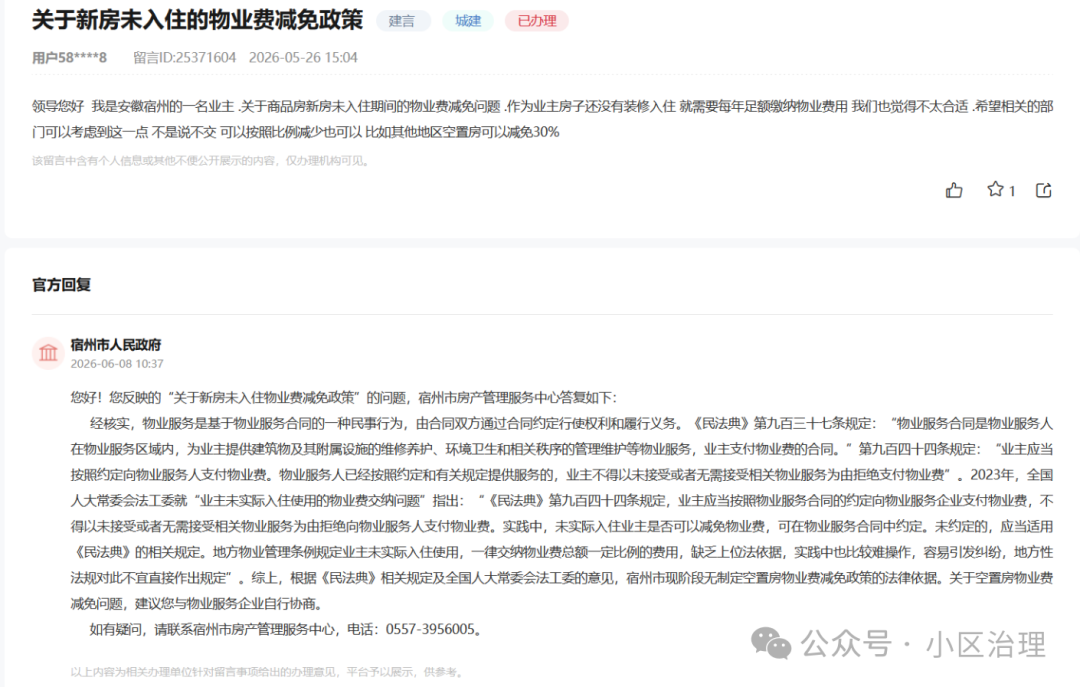Click the 已办理 status tag
The height and width of the screenshot is (687, 1080).
pos(537,21)
